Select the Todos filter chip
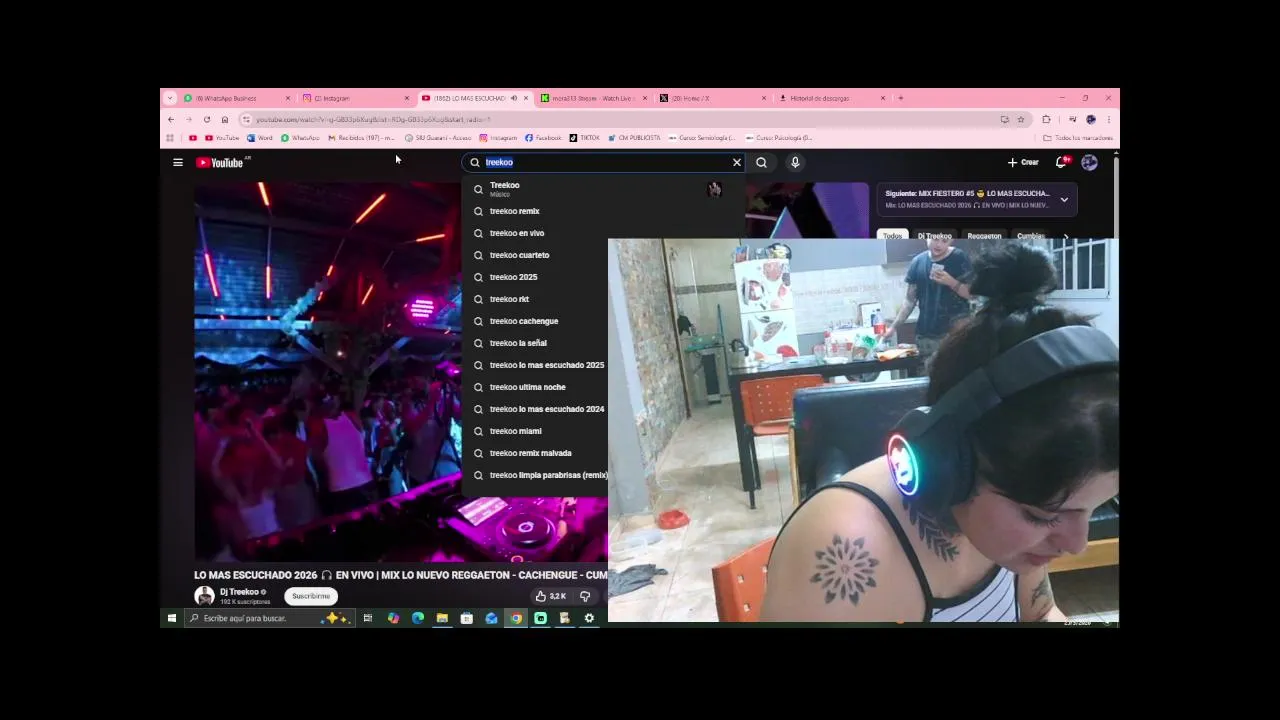 click(892, 236)
